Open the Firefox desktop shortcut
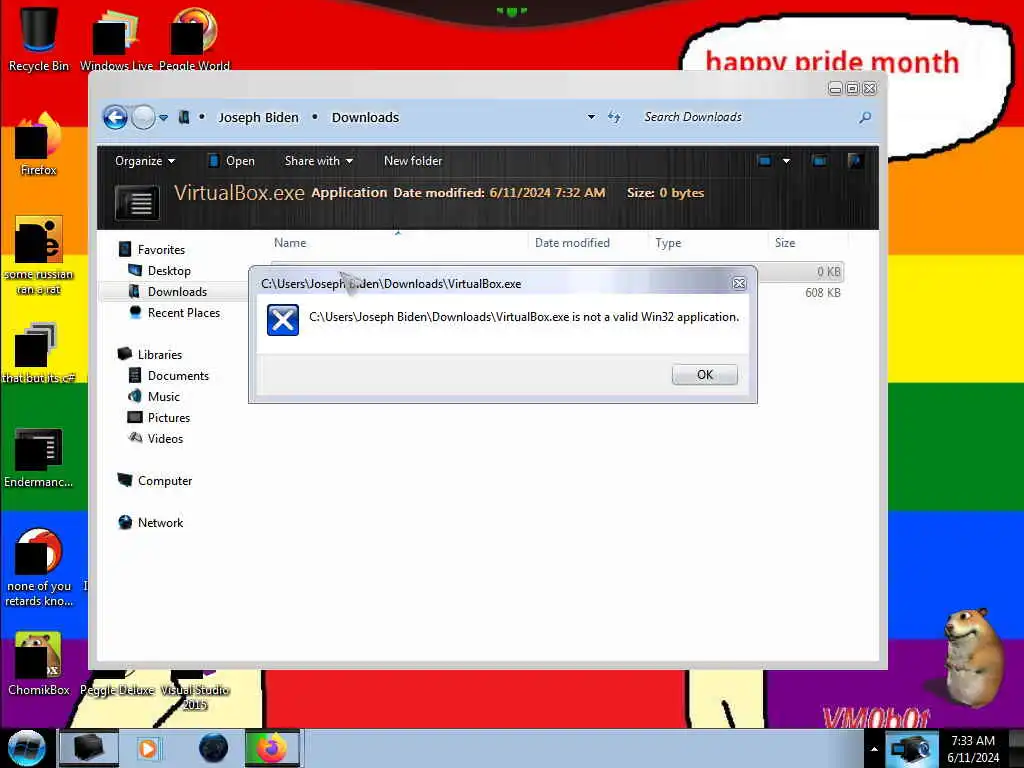This screenshot has height=768, width=1024. [x=39, y=145]
